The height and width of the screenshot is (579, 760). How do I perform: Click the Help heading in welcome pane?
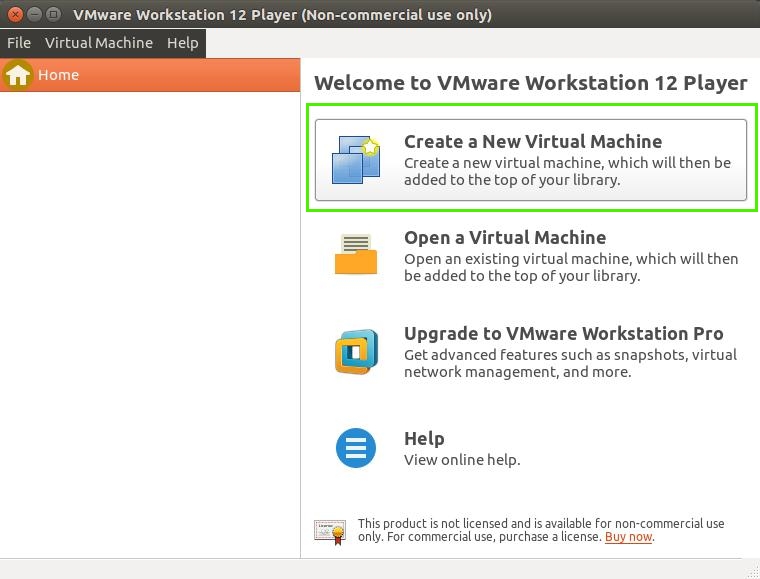pos(424,438)
